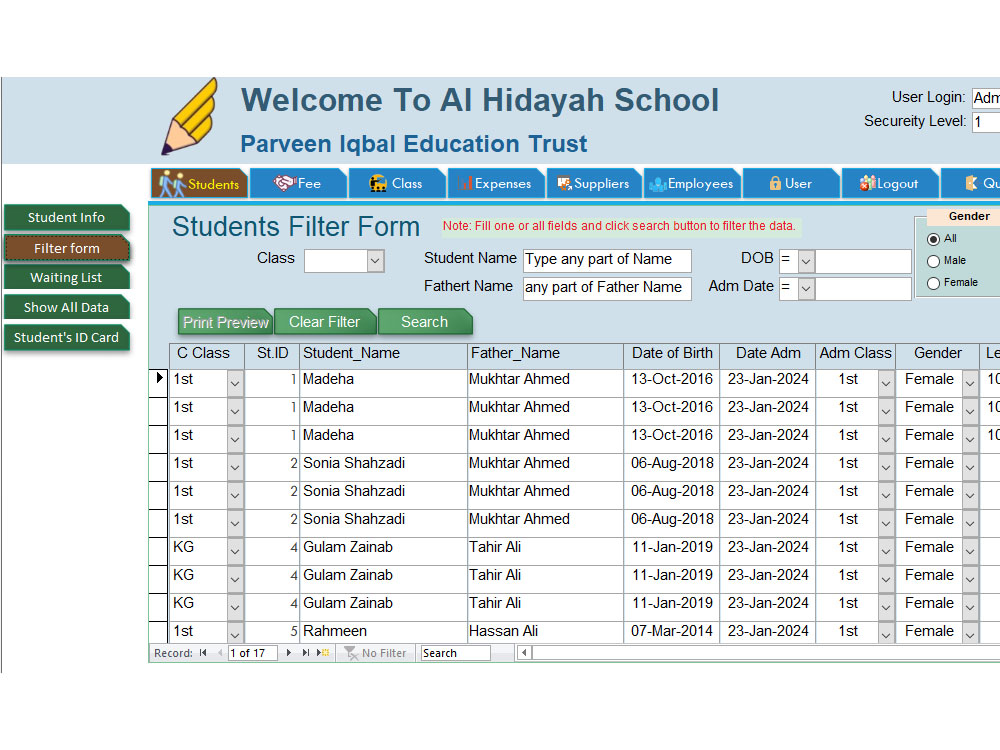Click date of birth '07-Mar-2014' cell

672,631
